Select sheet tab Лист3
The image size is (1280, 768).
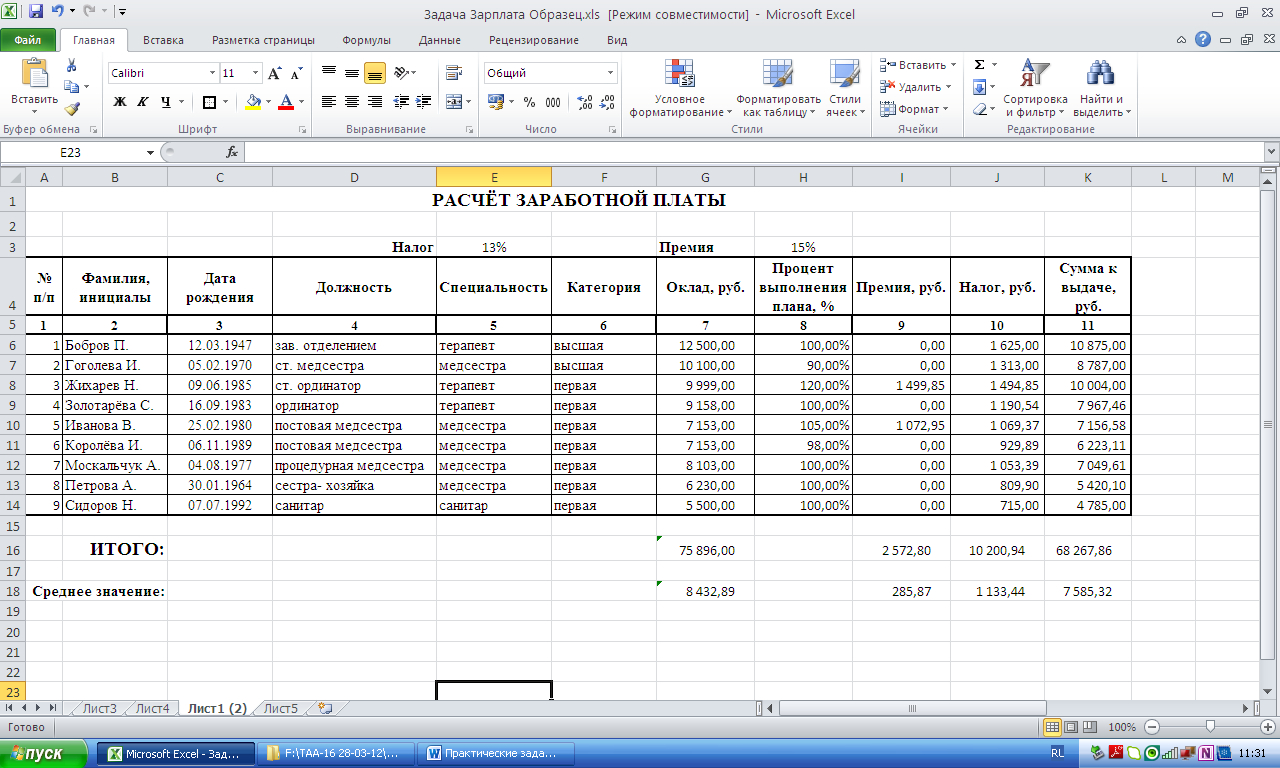click(x=99, y=708)
